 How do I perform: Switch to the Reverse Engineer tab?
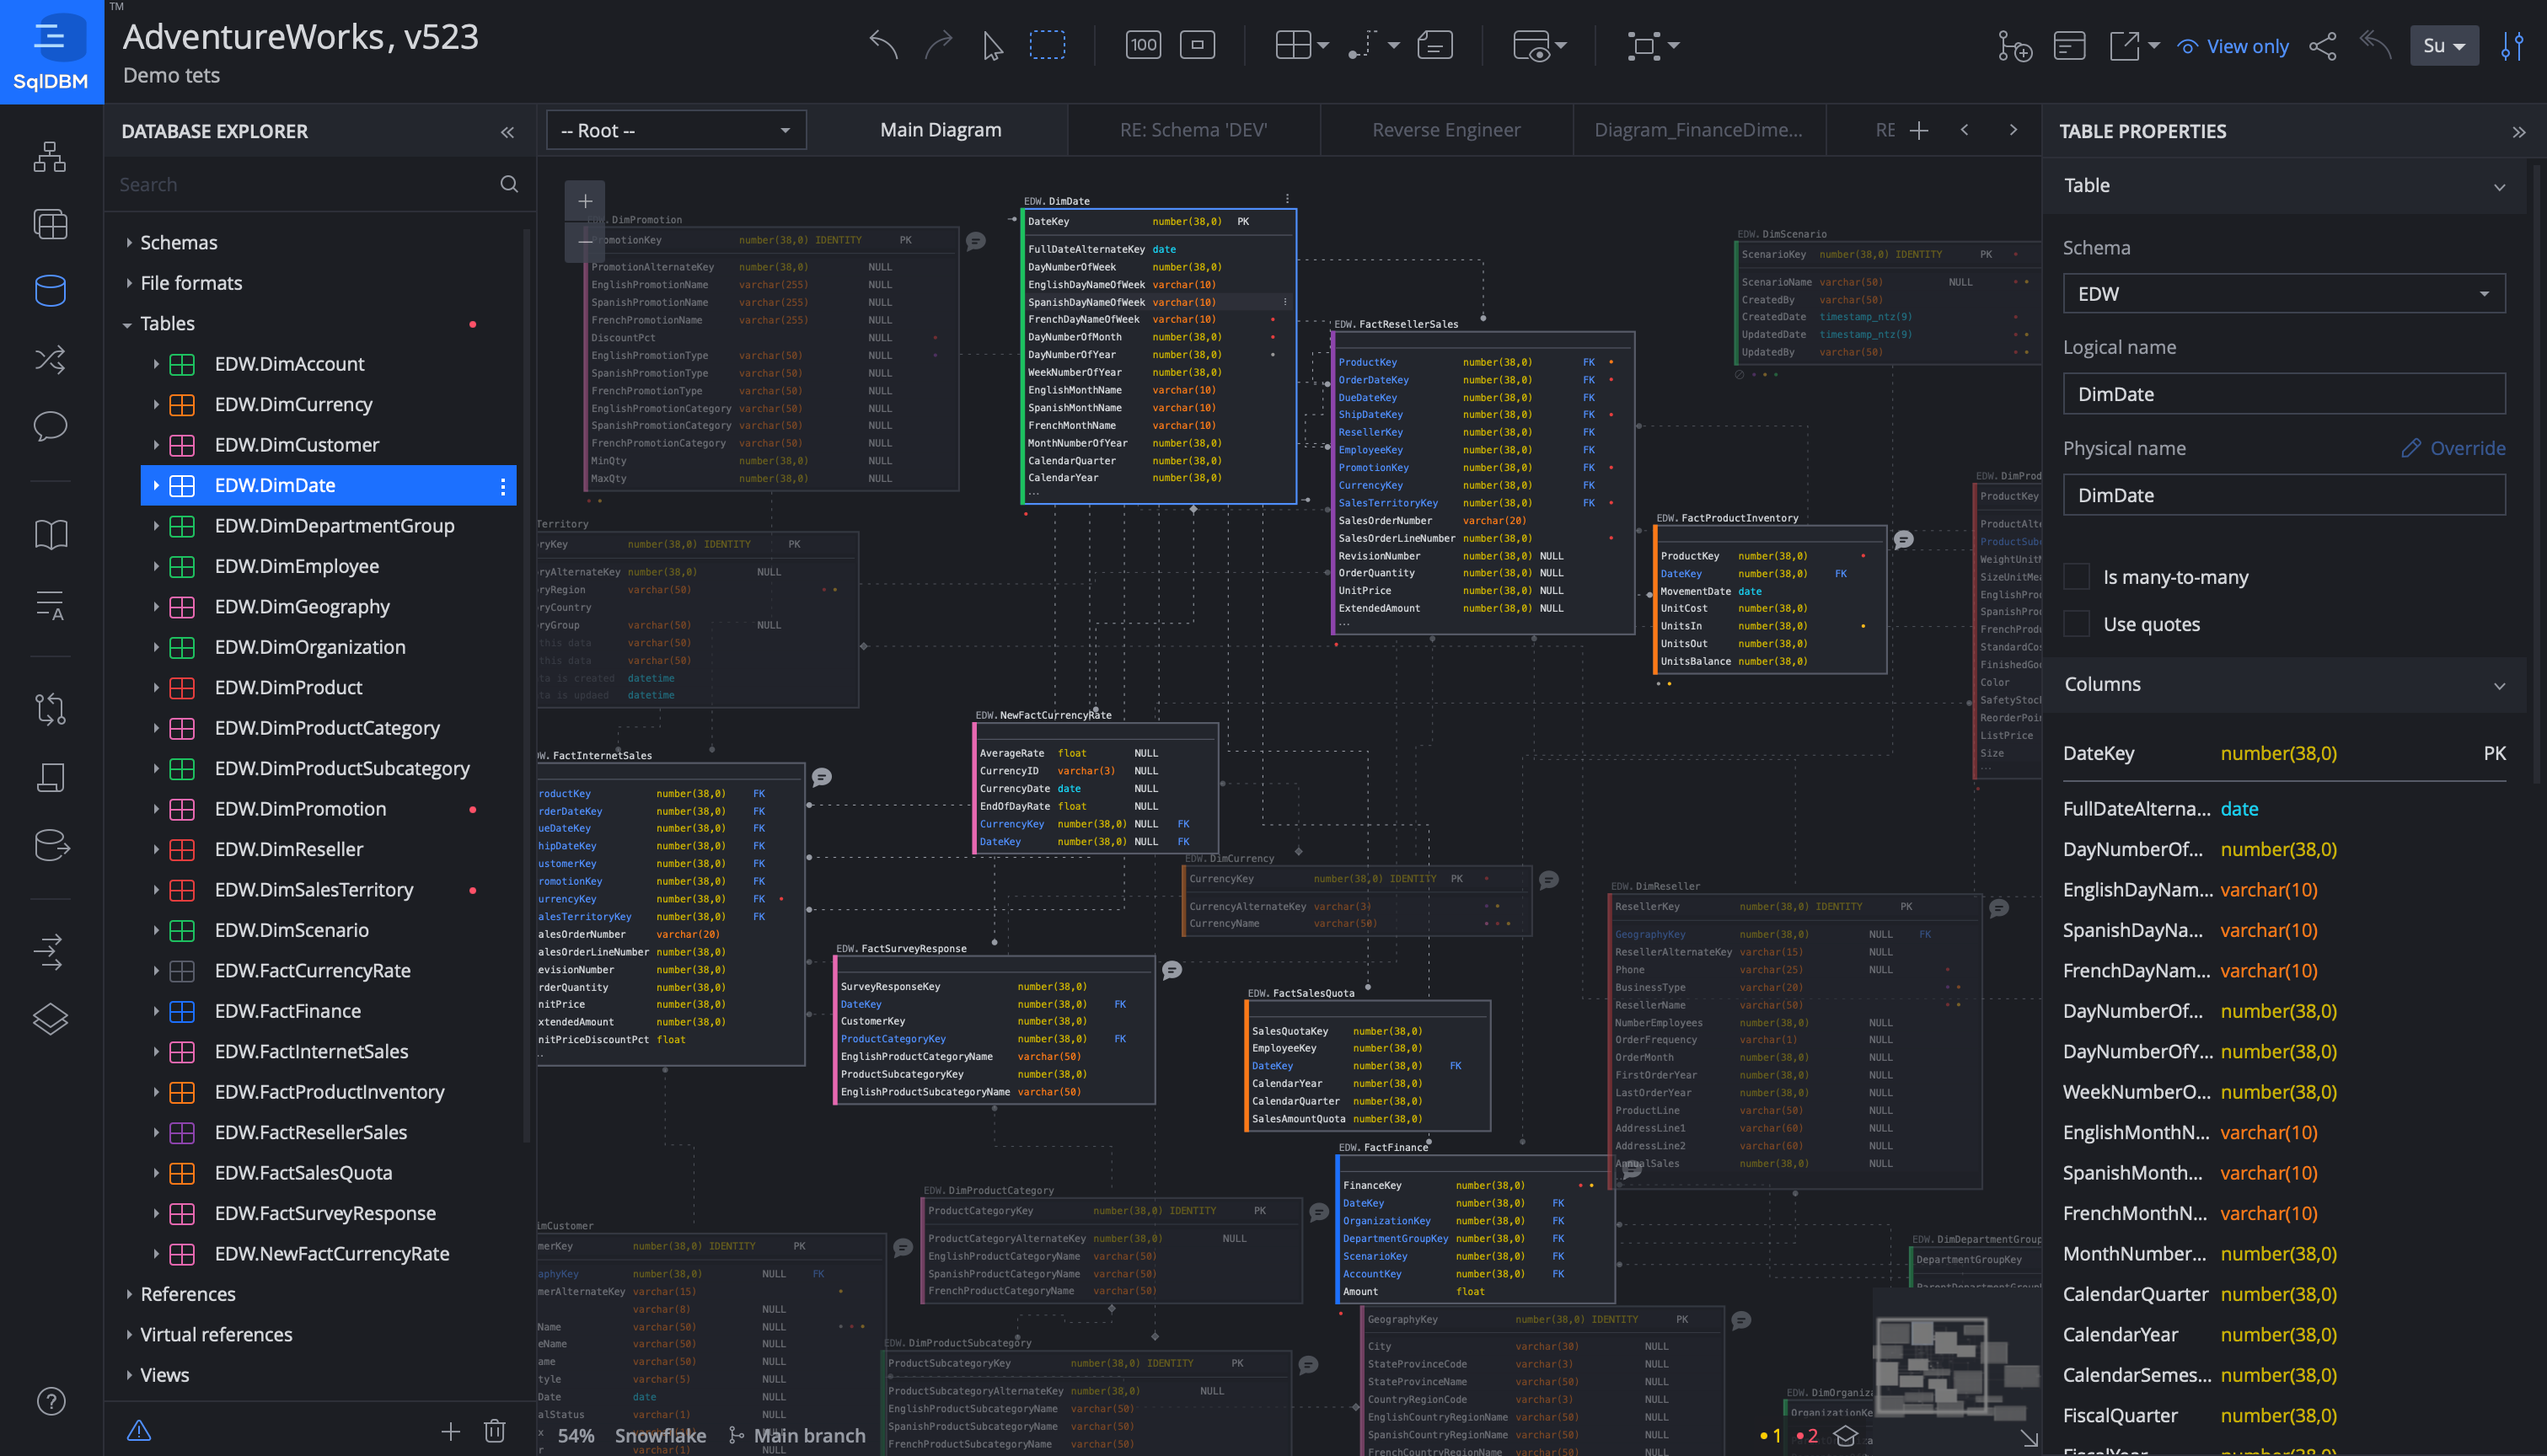(1445, 130)
